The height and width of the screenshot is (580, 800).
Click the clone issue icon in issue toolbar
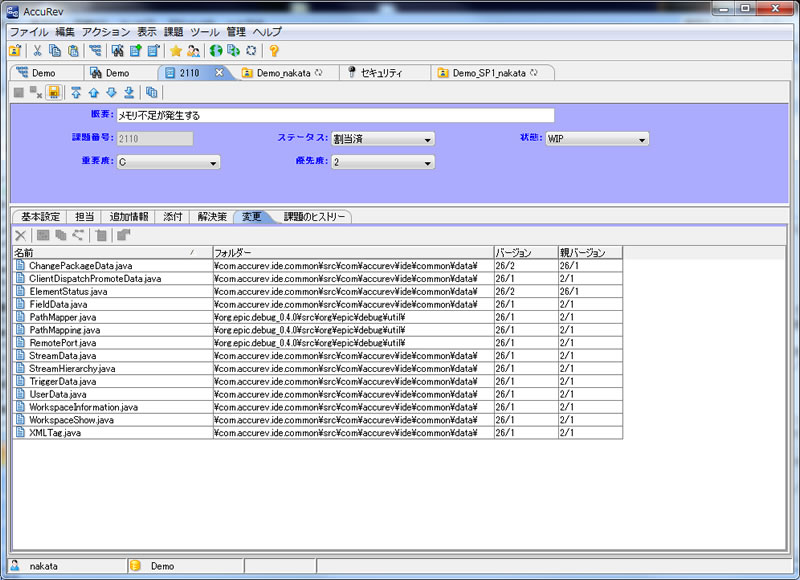[152, 92]
